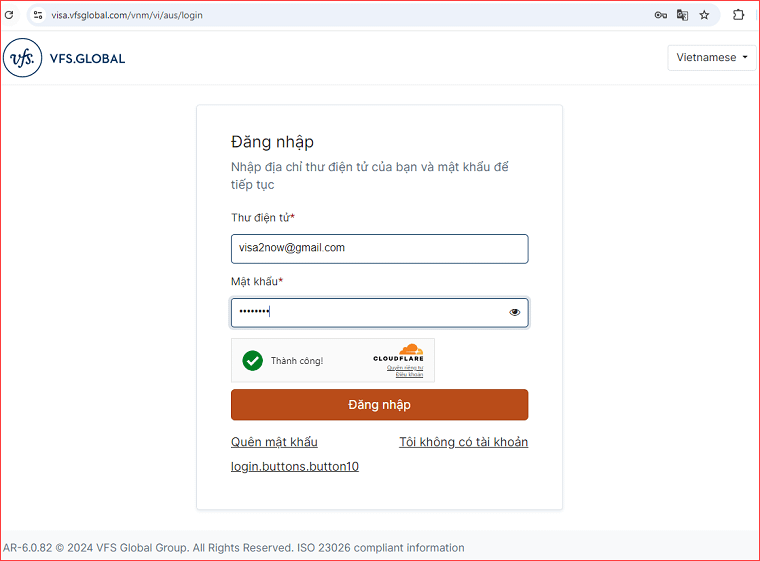The height and width of the screenshot is (561, 760).
Task: Open Cloudflare Điều khoản link
Action: (409, 374)
